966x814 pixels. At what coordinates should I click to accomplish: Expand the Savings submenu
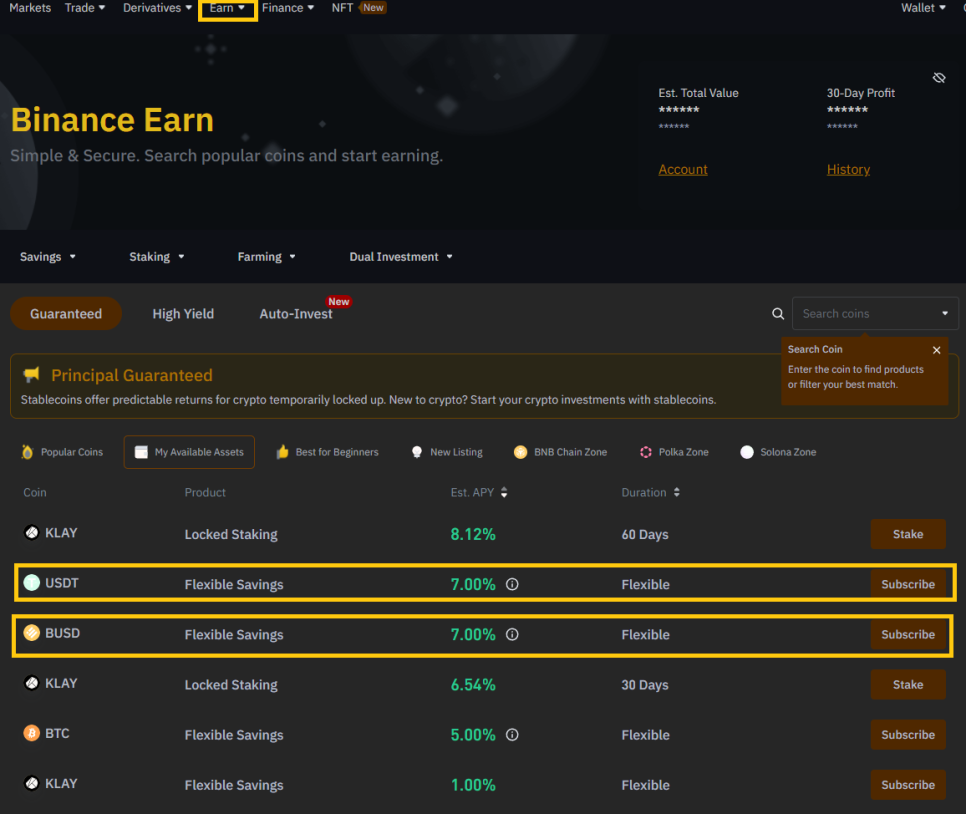click(47, 256)
